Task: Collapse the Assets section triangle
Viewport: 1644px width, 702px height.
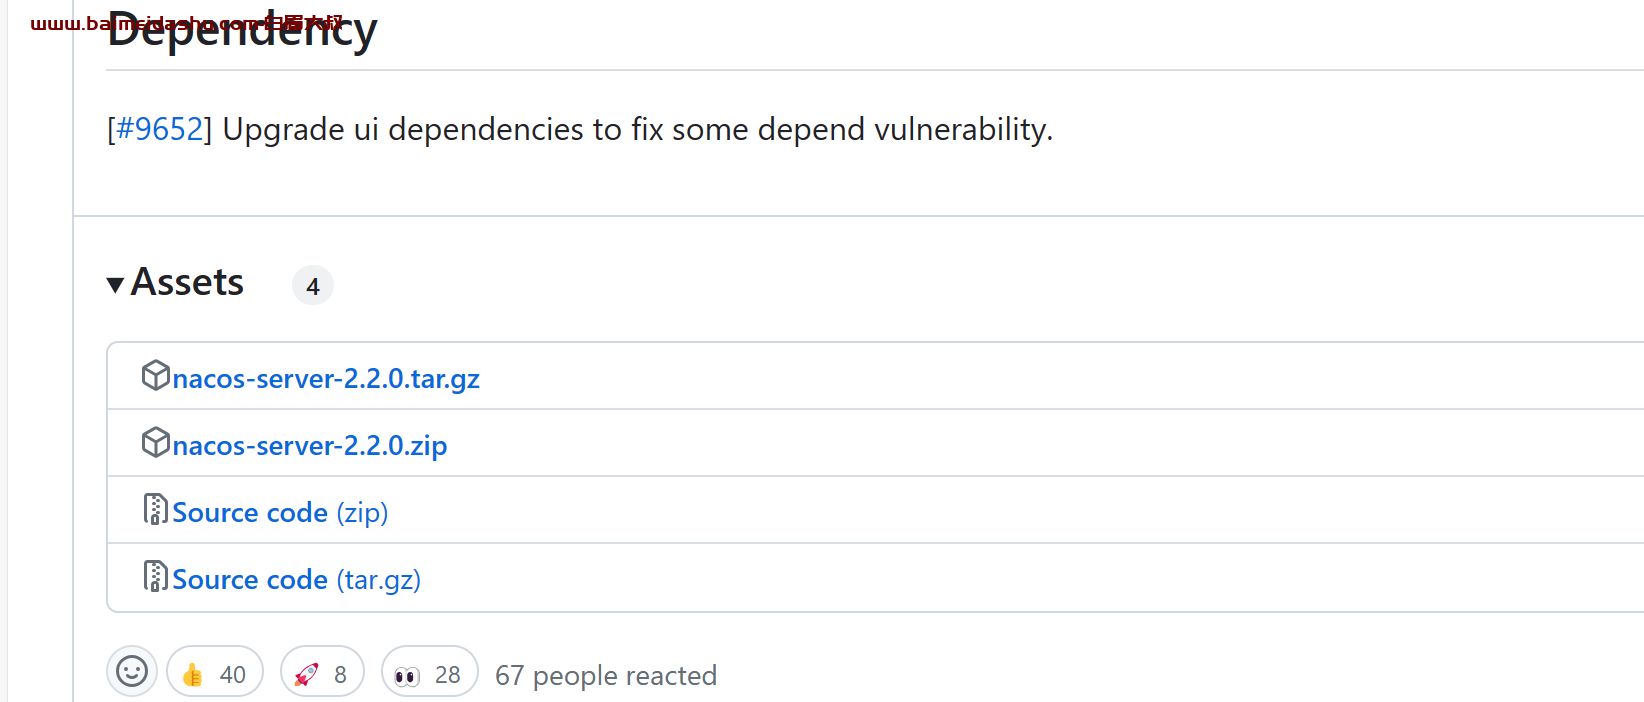Action: tap(116, 285)
